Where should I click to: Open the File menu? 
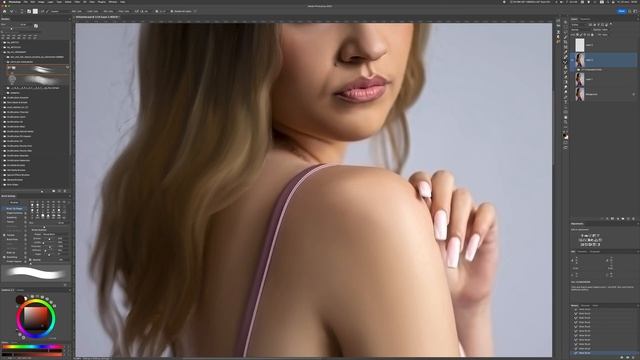[26, 2]
